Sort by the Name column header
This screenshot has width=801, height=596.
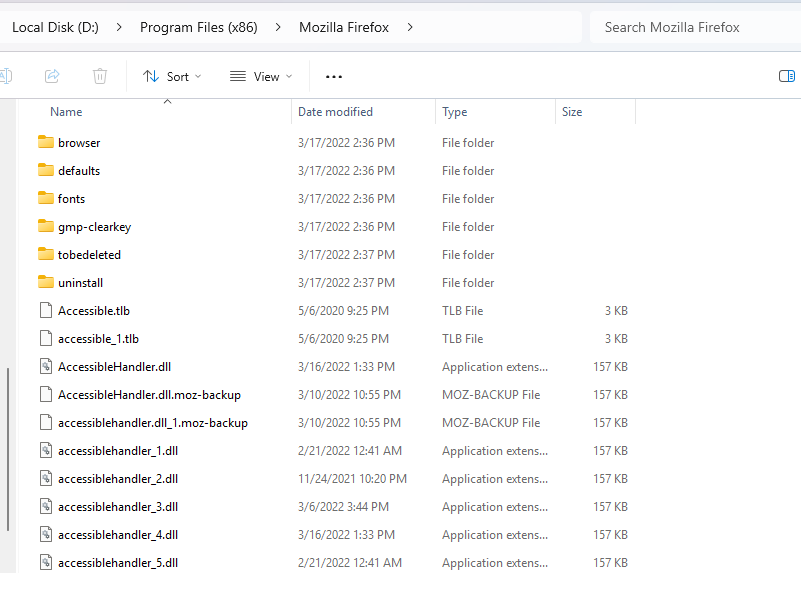point(66,112)
